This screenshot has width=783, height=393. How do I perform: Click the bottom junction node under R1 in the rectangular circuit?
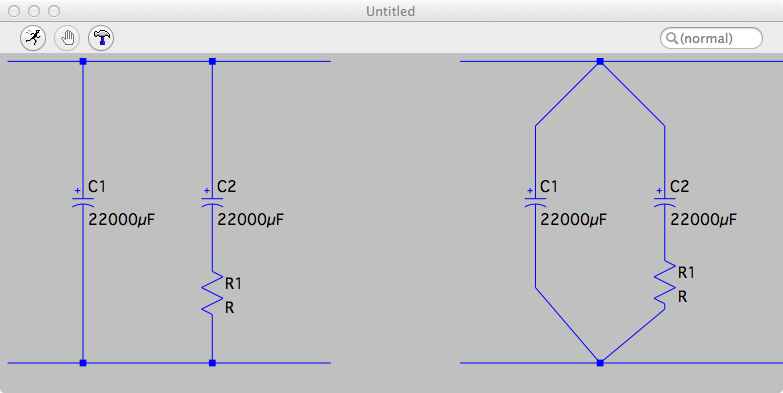pyautogui.click(x=212, y=363)
